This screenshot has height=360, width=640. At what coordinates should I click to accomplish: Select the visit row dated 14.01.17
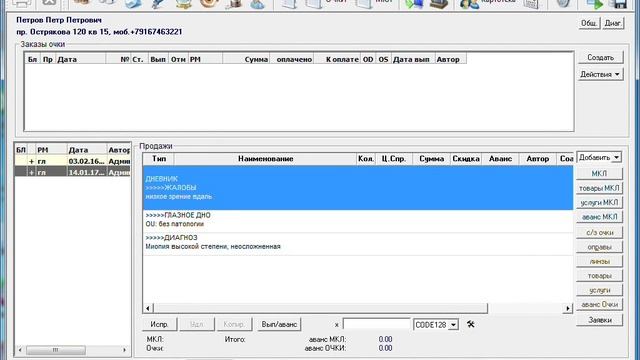click(x=73, y=172)
